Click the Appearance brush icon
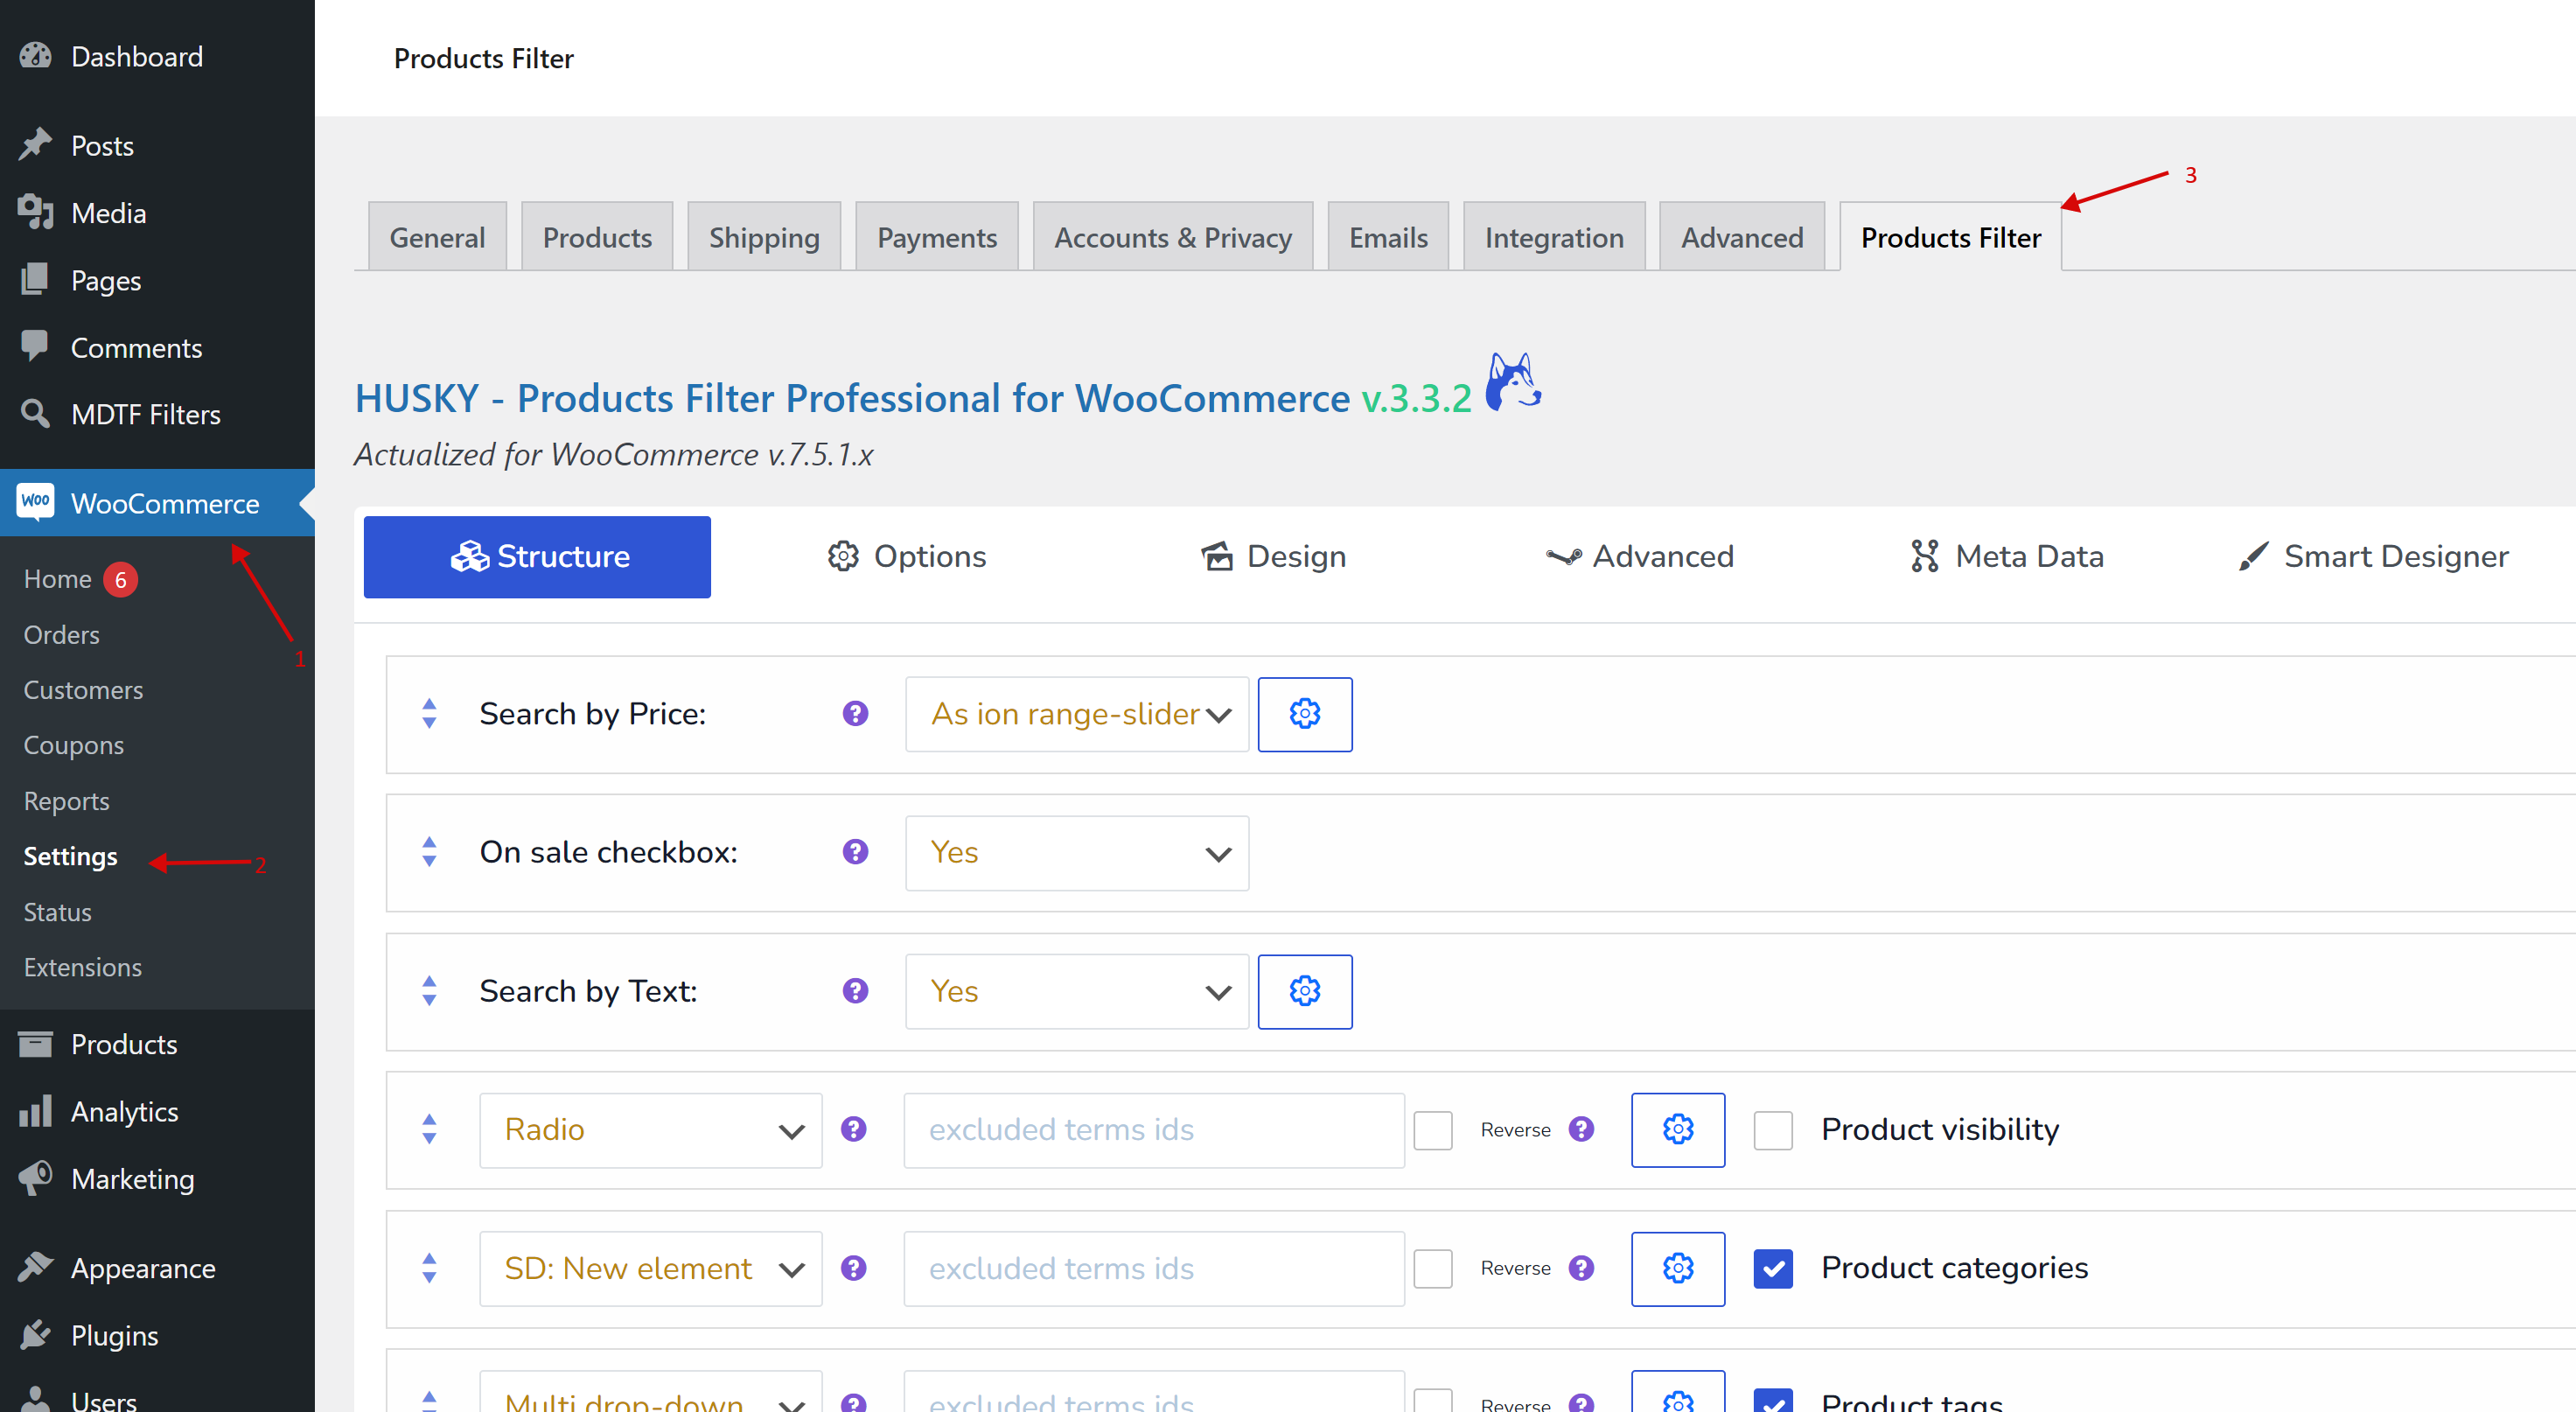The height and width of the screenshot is (1412, 2576). [36, 1267]
